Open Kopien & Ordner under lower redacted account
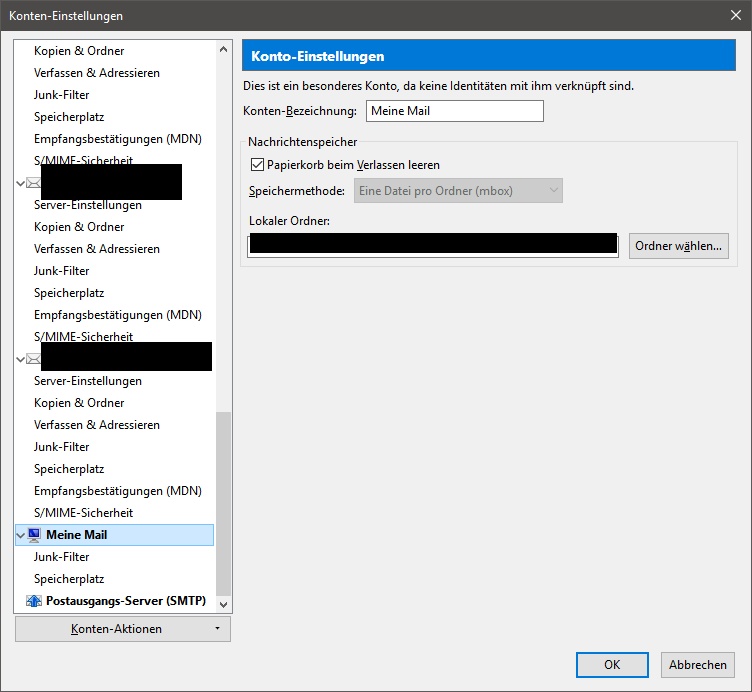Viewport: 752px width, 692px height. tap(79, 403)
